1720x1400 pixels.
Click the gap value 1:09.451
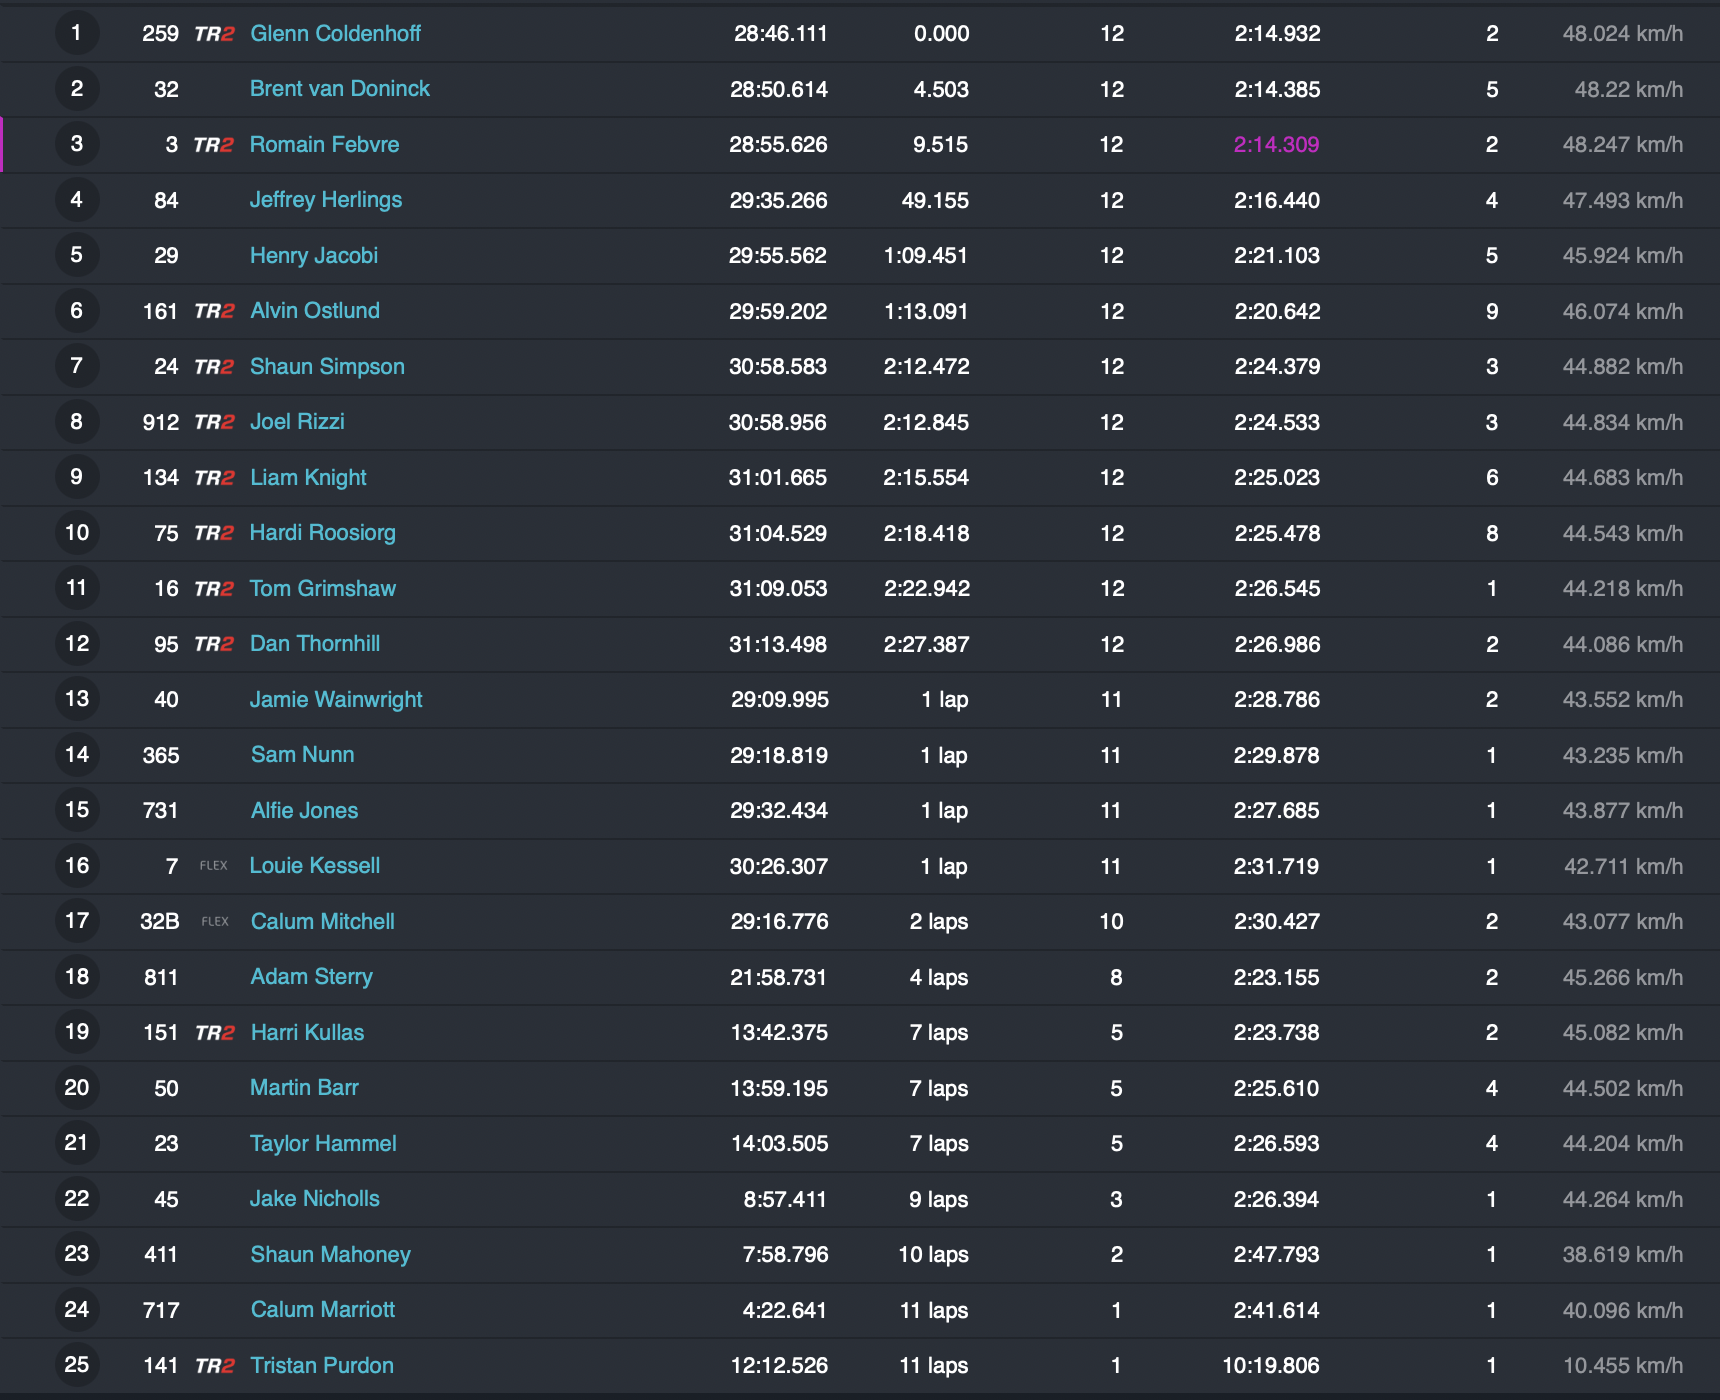(x=926, y=256)
